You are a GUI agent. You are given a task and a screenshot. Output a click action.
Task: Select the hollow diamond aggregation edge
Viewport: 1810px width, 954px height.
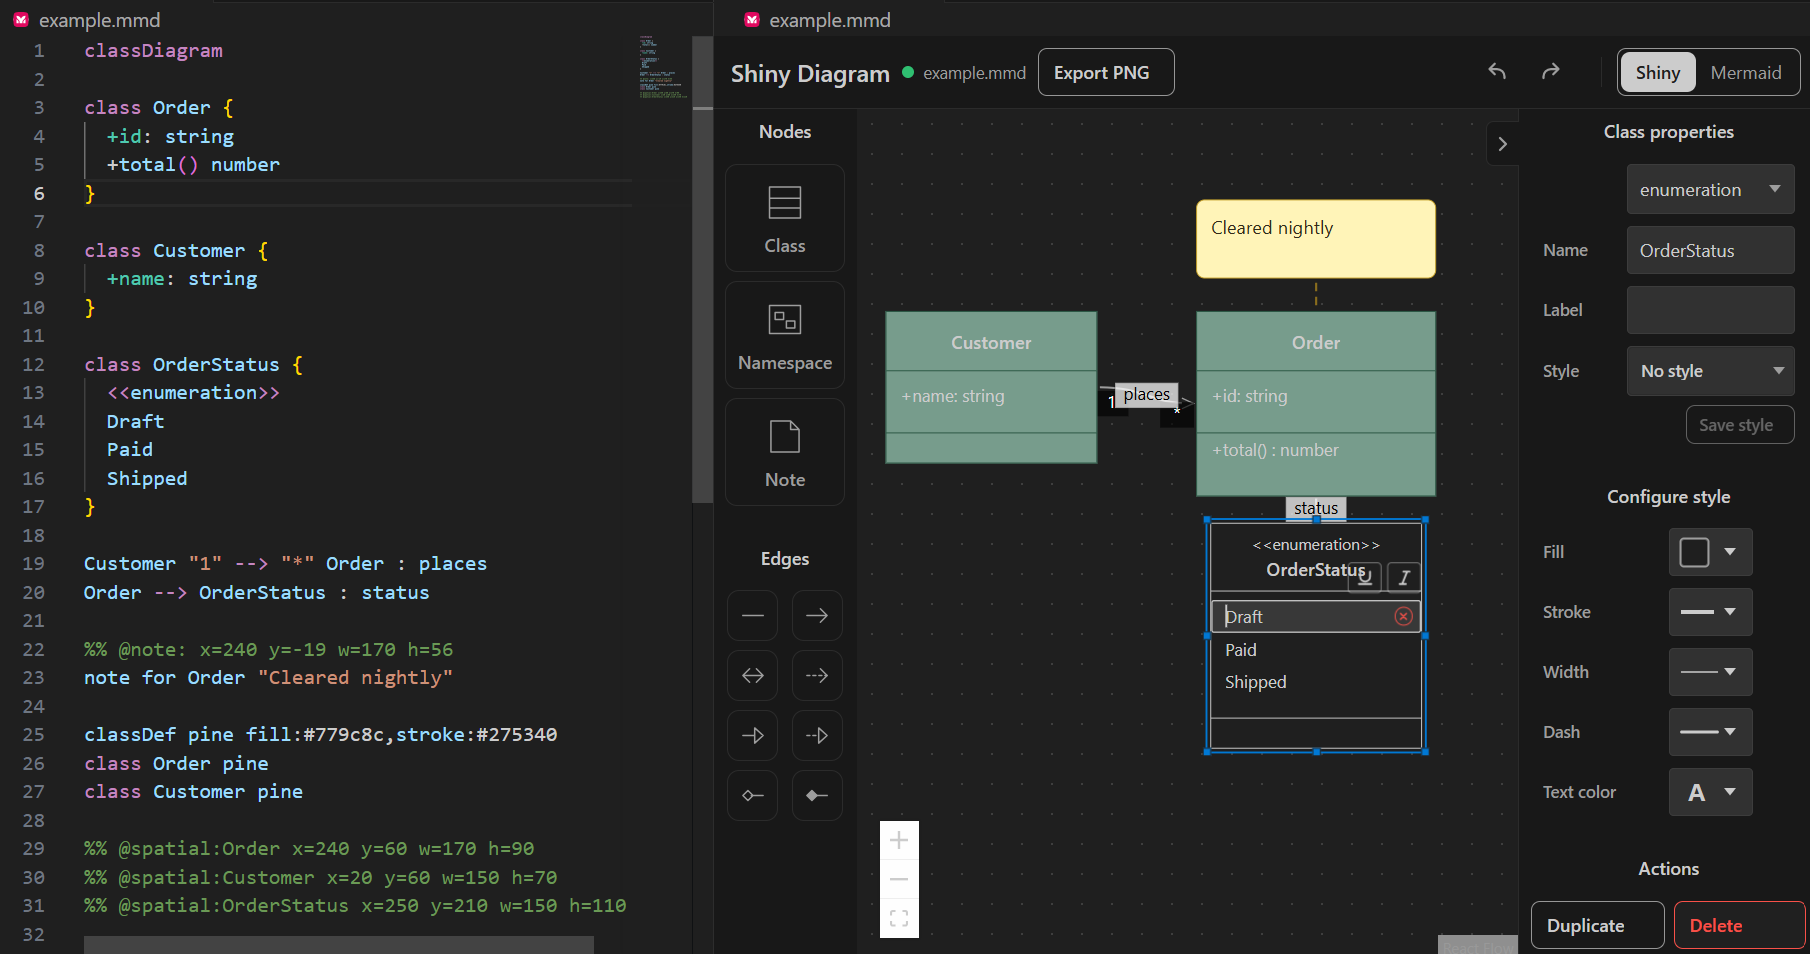(753, 796)
